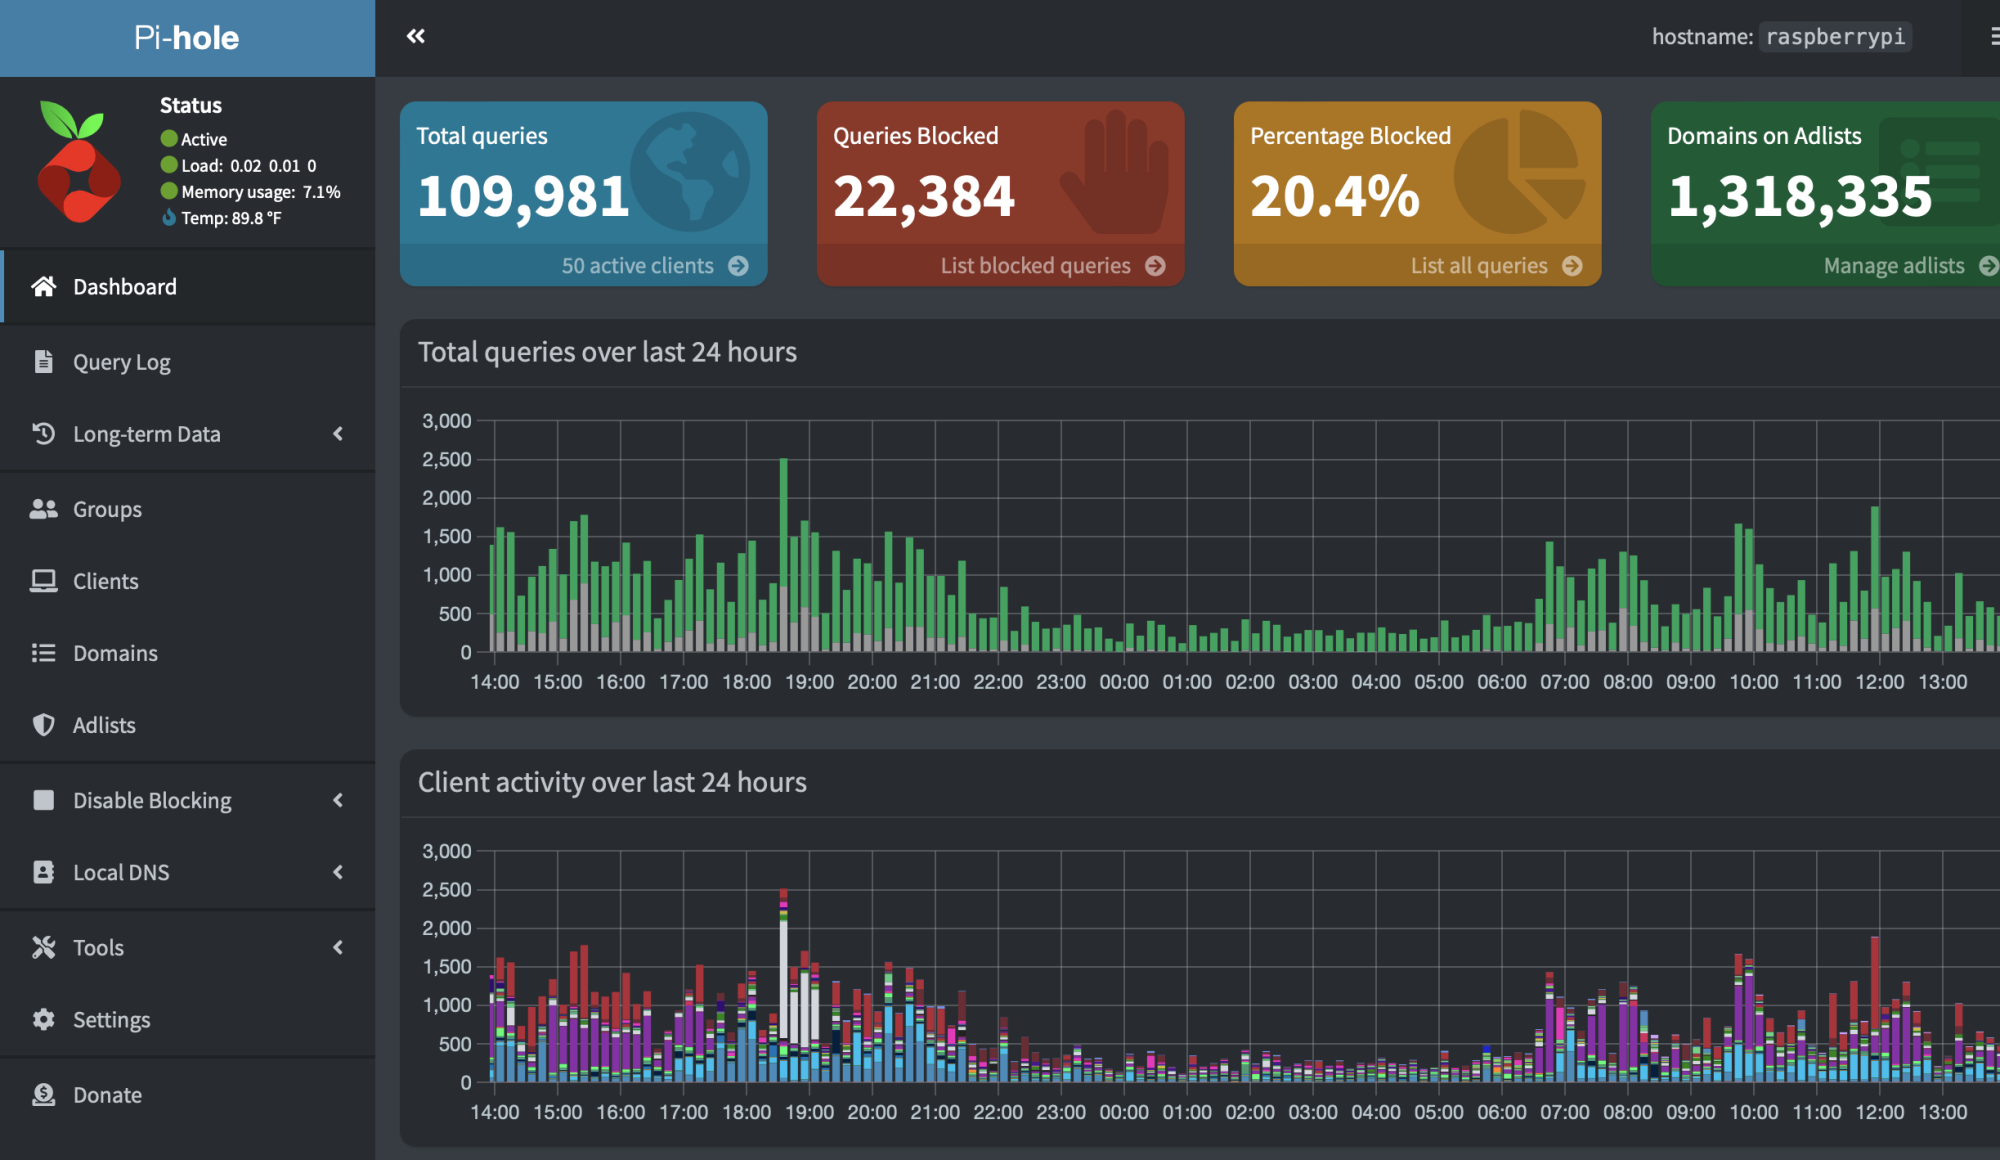
Task: Click the Adlists shield icon
Action: pyautogui.click(x=43, y=725)
